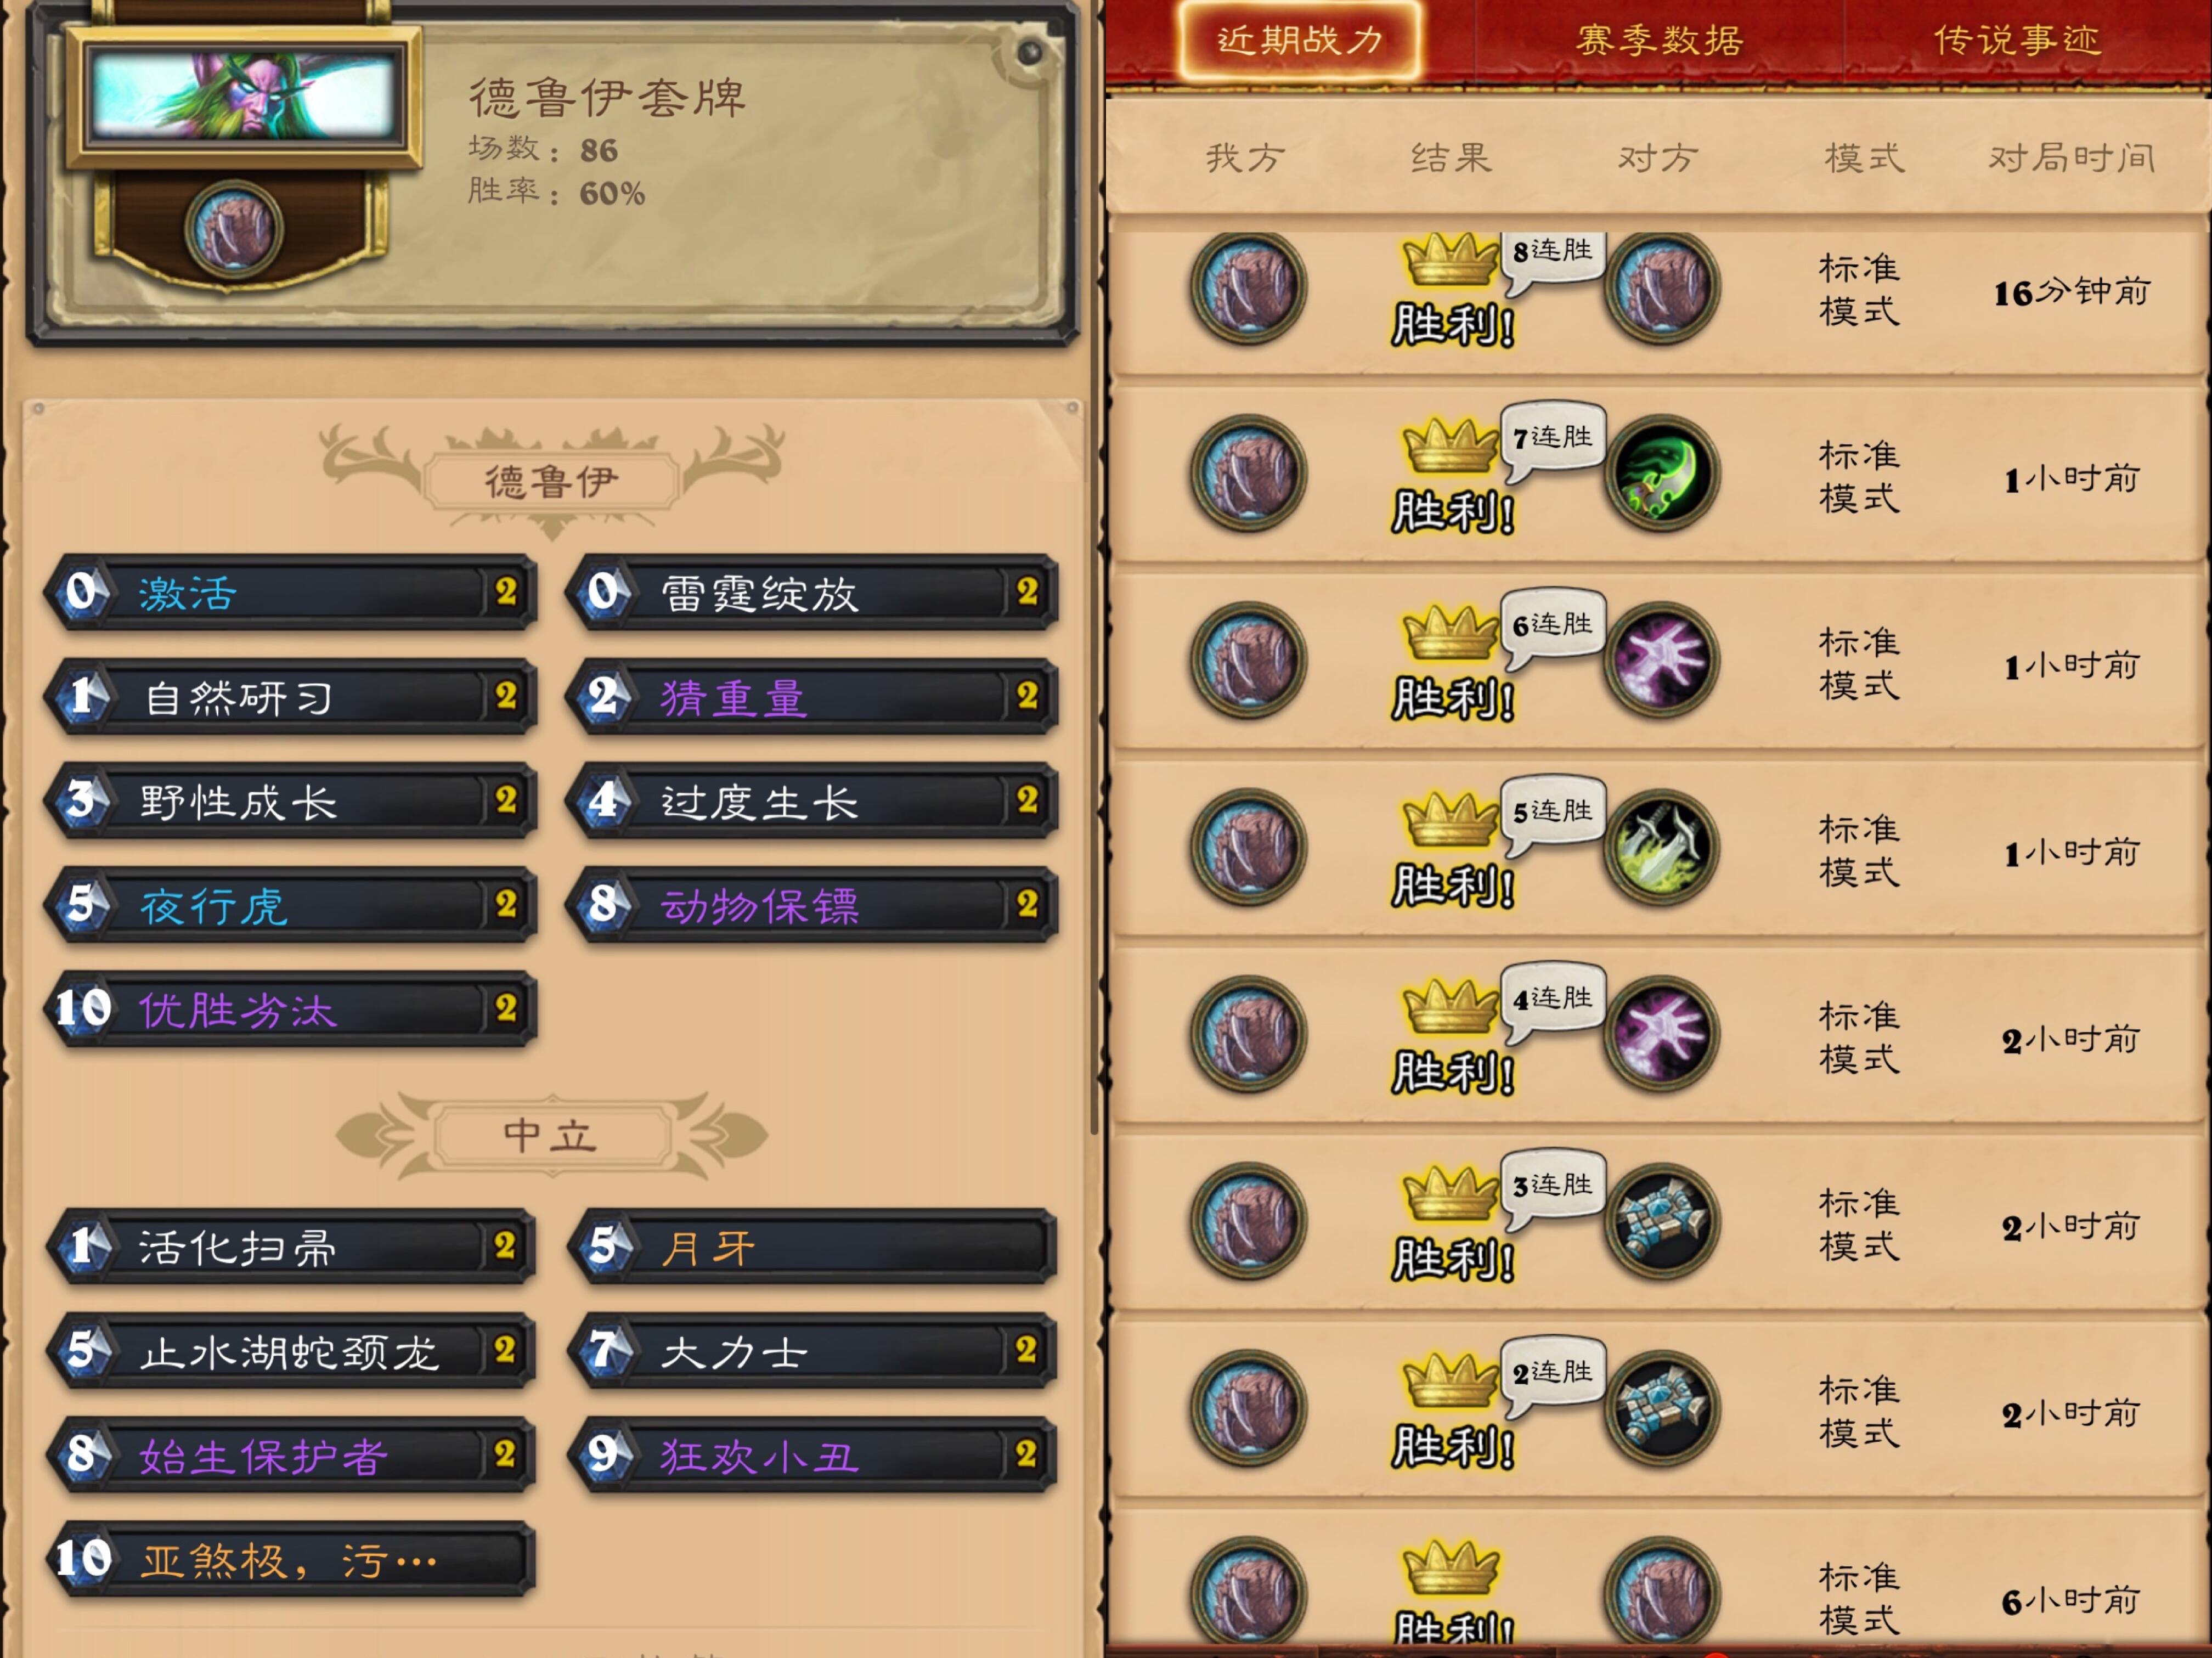Click the purple Priest opponent icon, 6连胜 row
Image resolution: width=2212 pixels, height=1658 pixels.
click(x=1662, y=659)
